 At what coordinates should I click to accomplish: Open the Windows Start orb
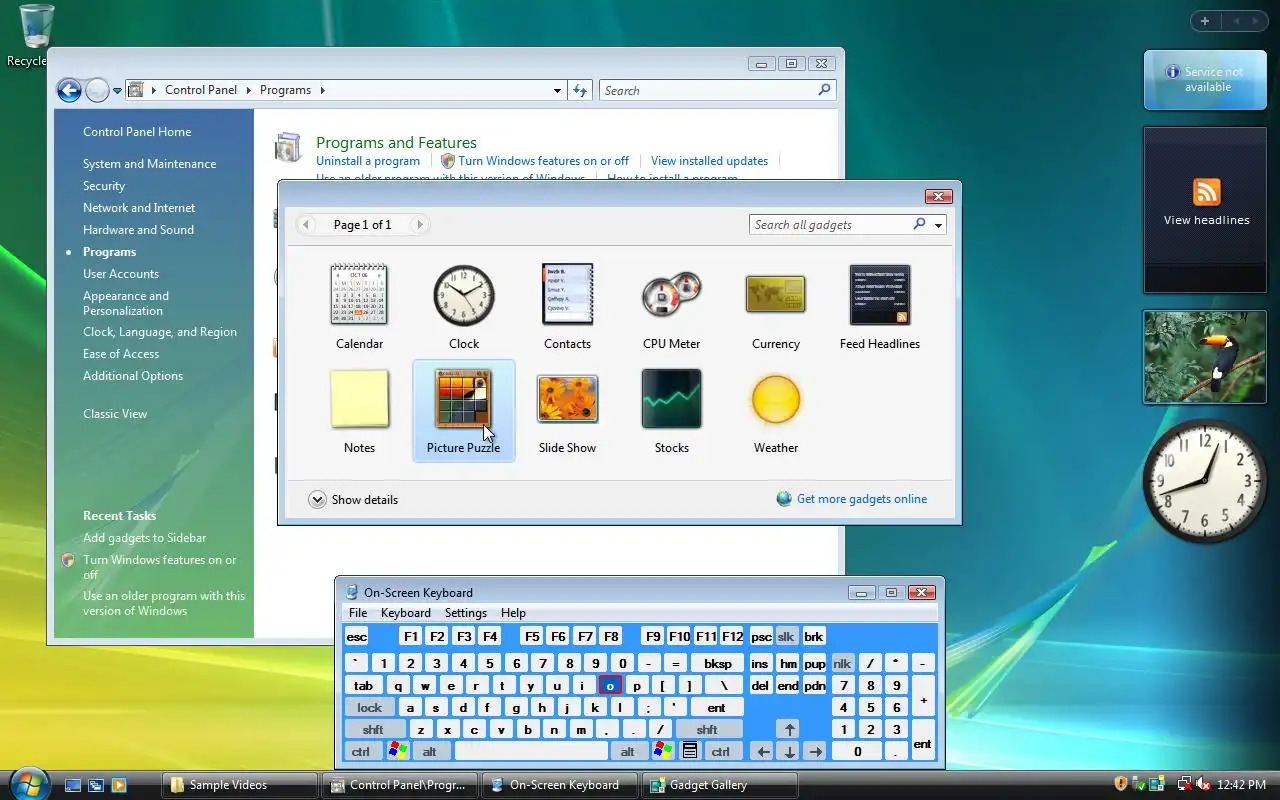click(28, 783)
